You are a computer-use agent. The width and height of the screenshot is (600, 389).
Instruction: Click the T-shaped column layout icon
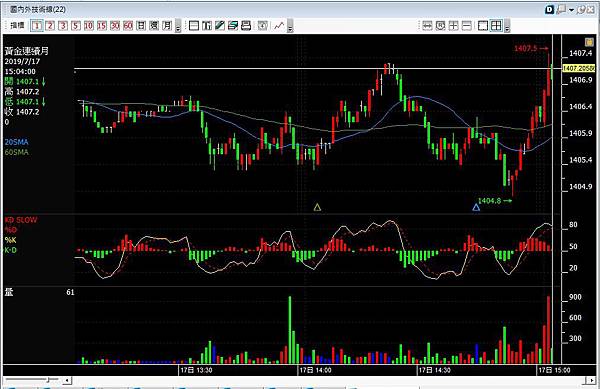(207, 26)
